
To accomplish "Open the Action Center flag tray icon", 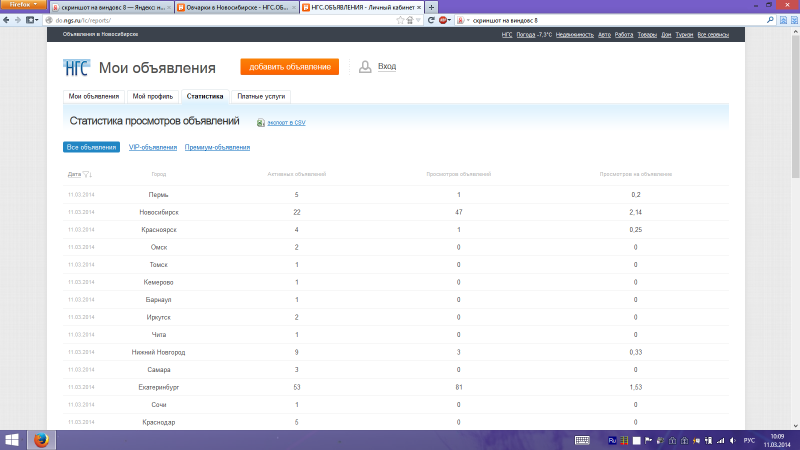I will [x=648, y=440].
